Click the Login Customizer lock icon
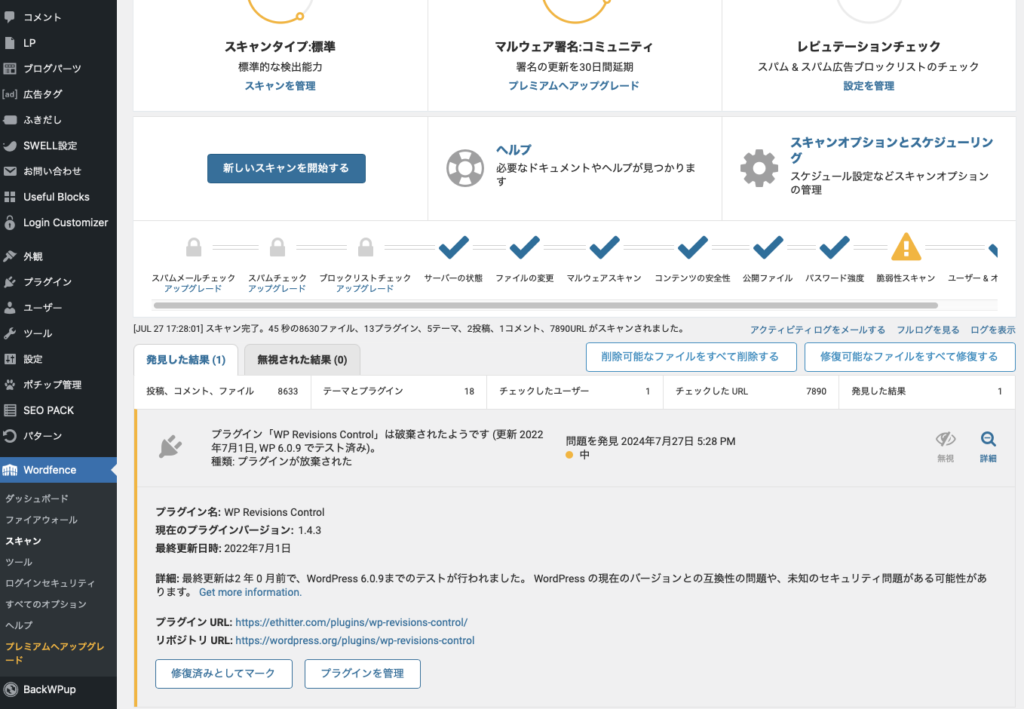The height and width of the screenshot is (709, 1024). click(x=10, y=223)
